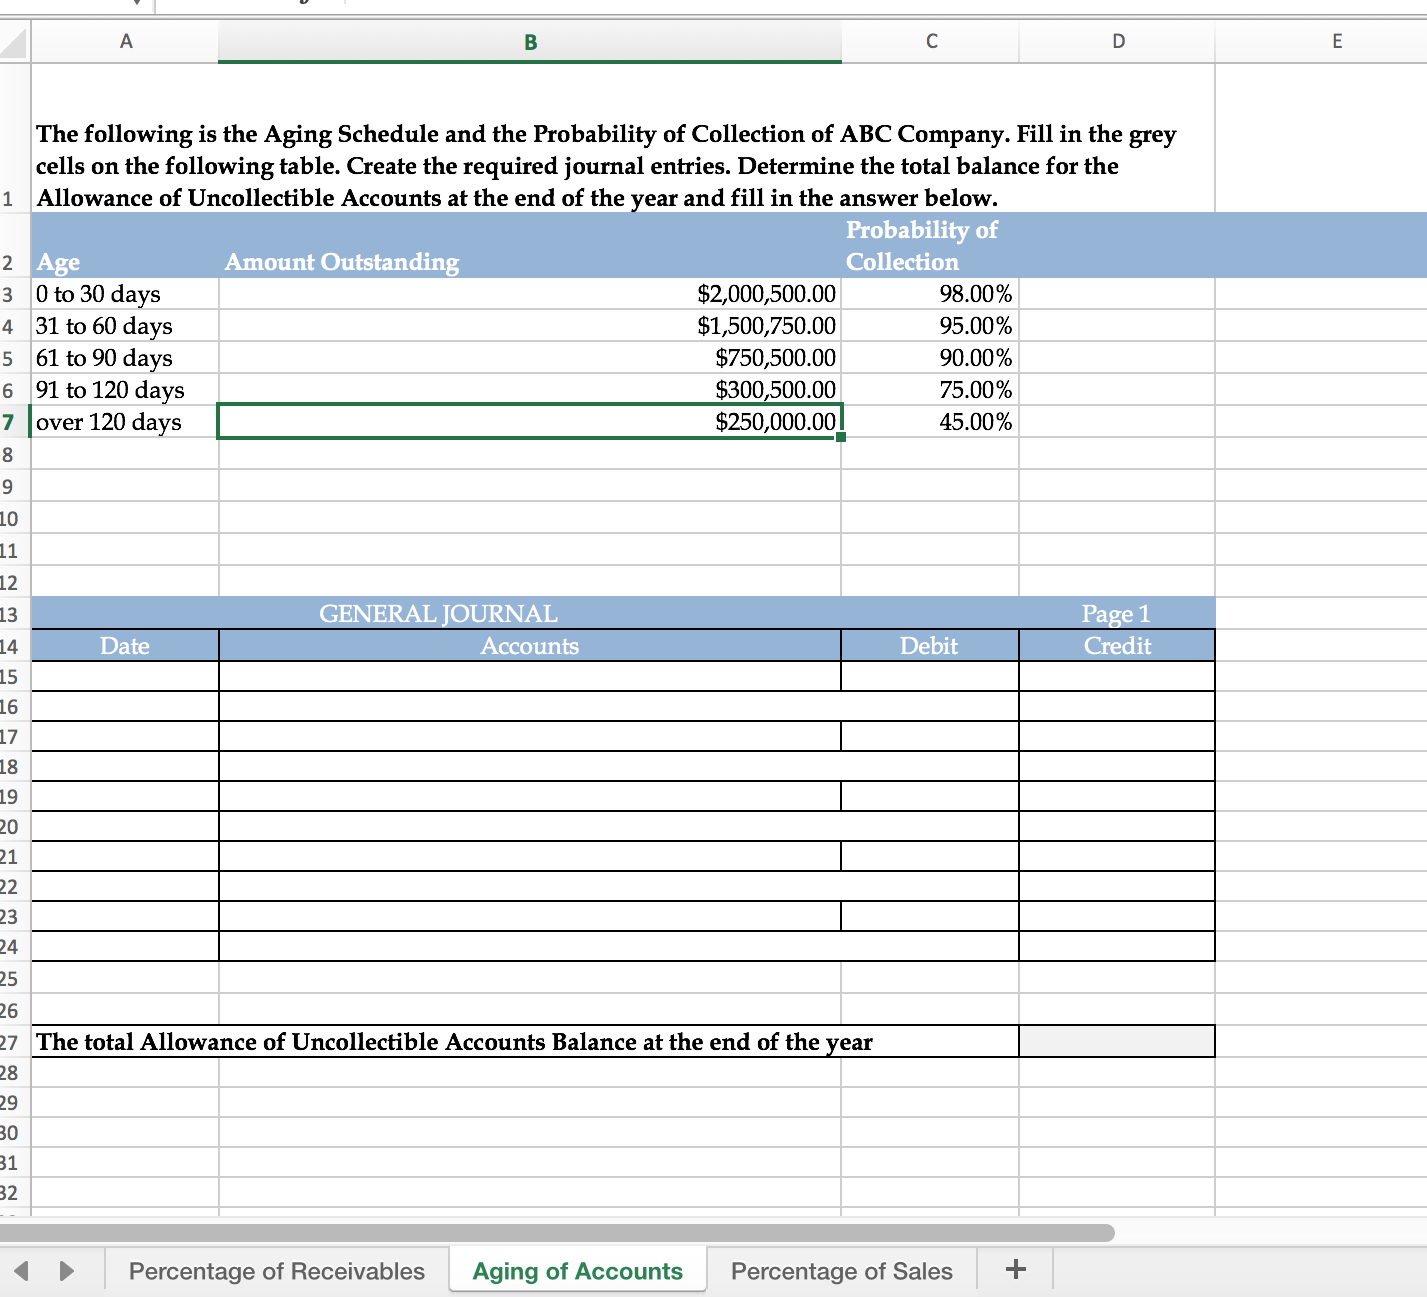Viewport: 1427px width, 1297px height.
Task: Select the 'over 120 days' cell
Action: (125, 422)
